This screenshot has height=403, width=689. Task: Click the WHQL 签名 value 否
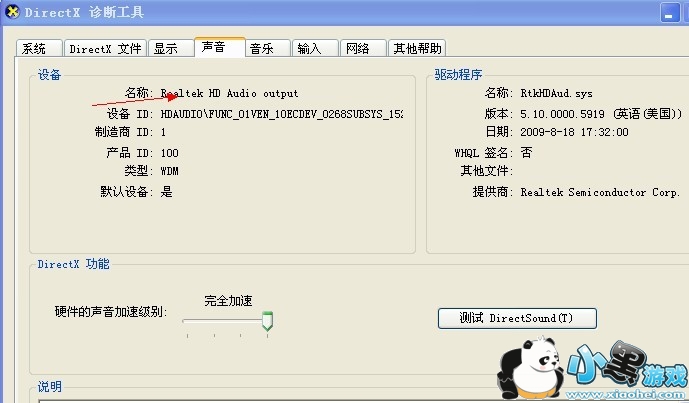coord(526,152)
